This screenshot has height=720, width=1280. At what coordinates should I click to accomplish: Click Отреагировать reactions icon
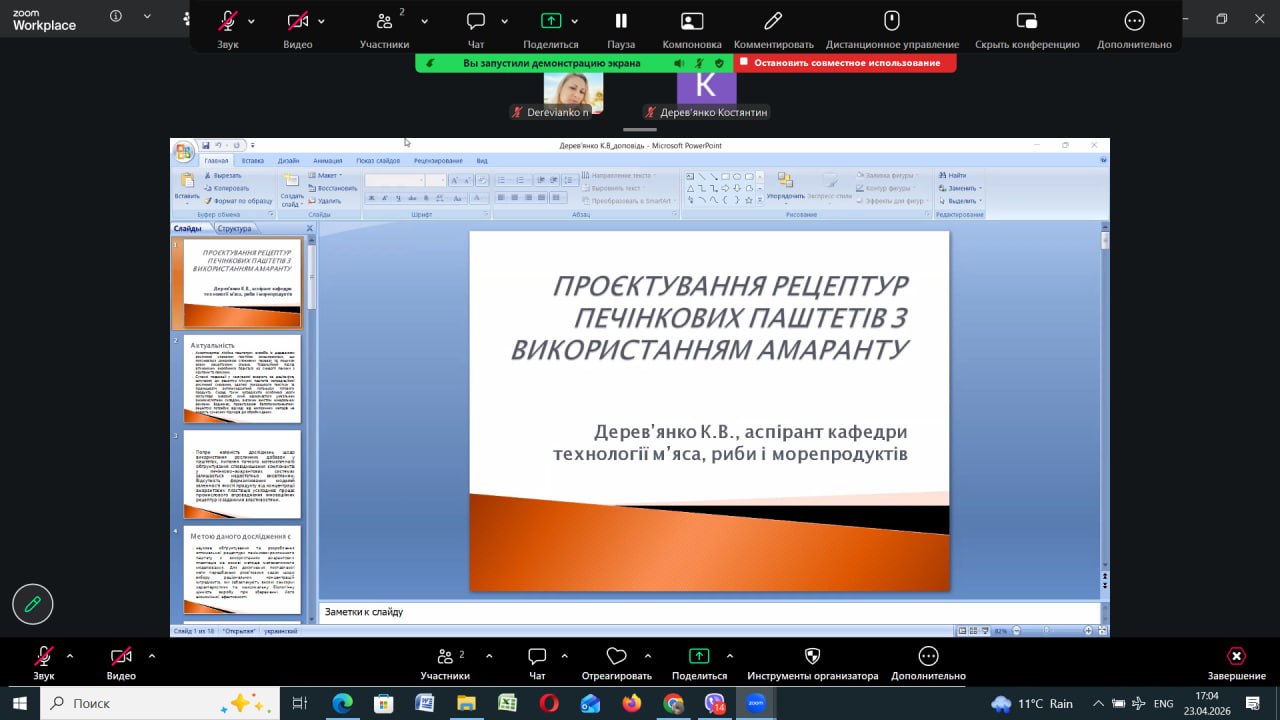tap(616, 657)
